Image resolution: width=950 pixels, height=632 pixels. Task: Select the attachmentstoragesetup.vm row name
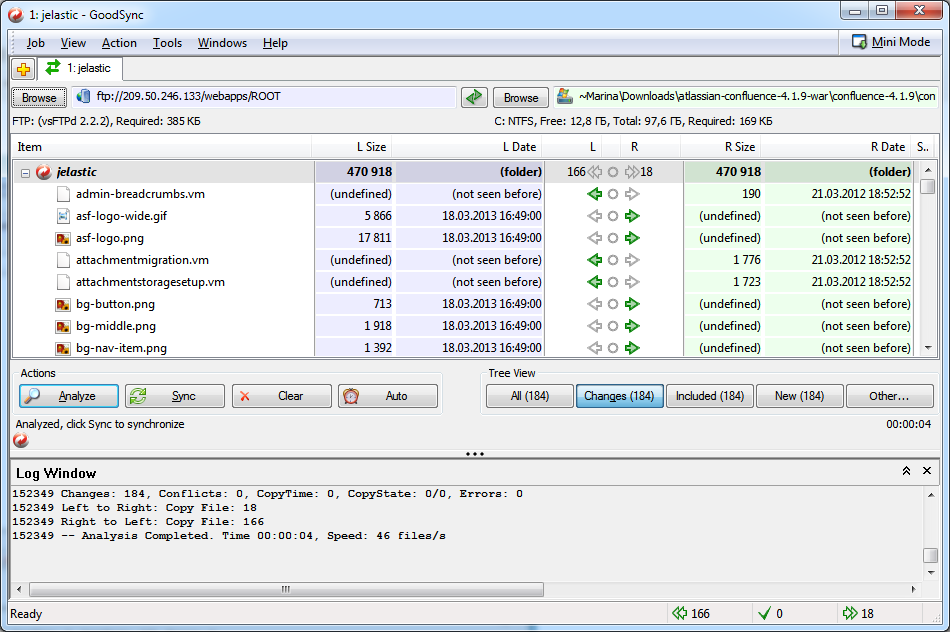[150, 282]
